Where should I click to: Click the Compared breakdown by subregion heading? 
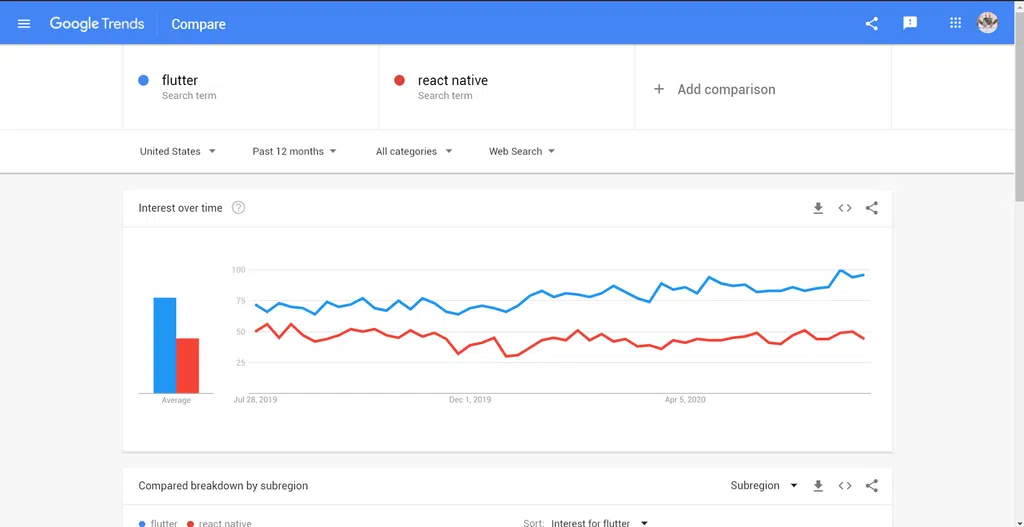point(223,486)
